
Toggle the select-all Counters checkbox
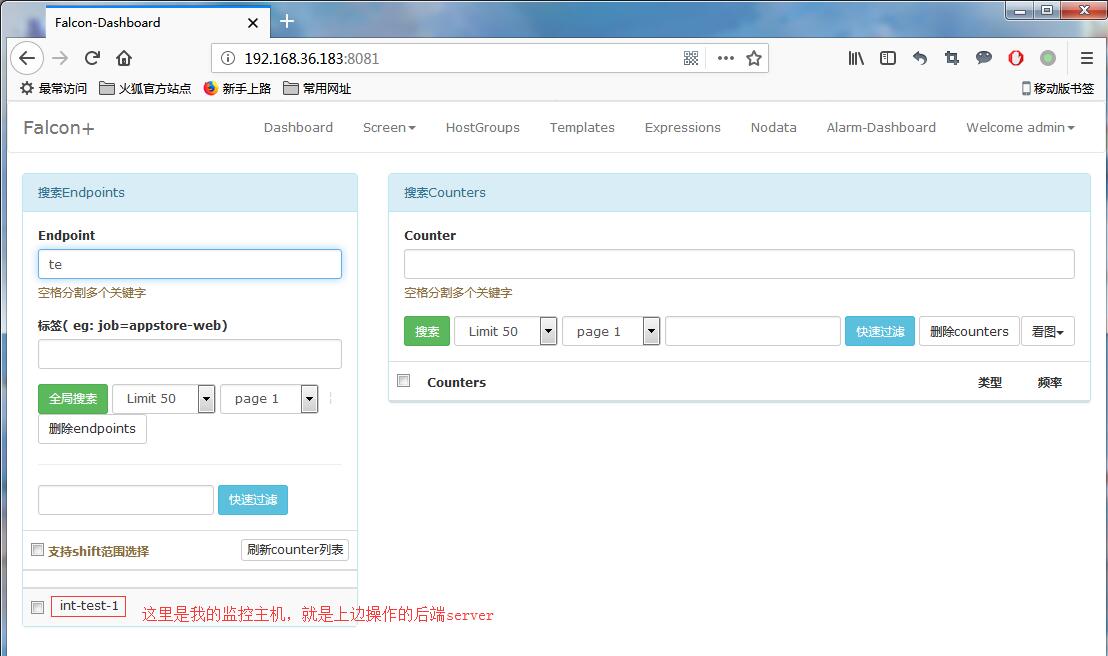(404, 381)
